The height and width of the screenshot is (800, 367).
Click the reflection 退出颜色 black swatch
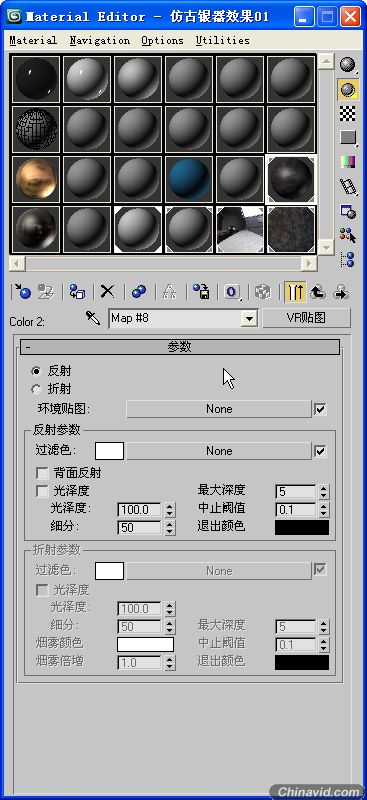[302, 527]
